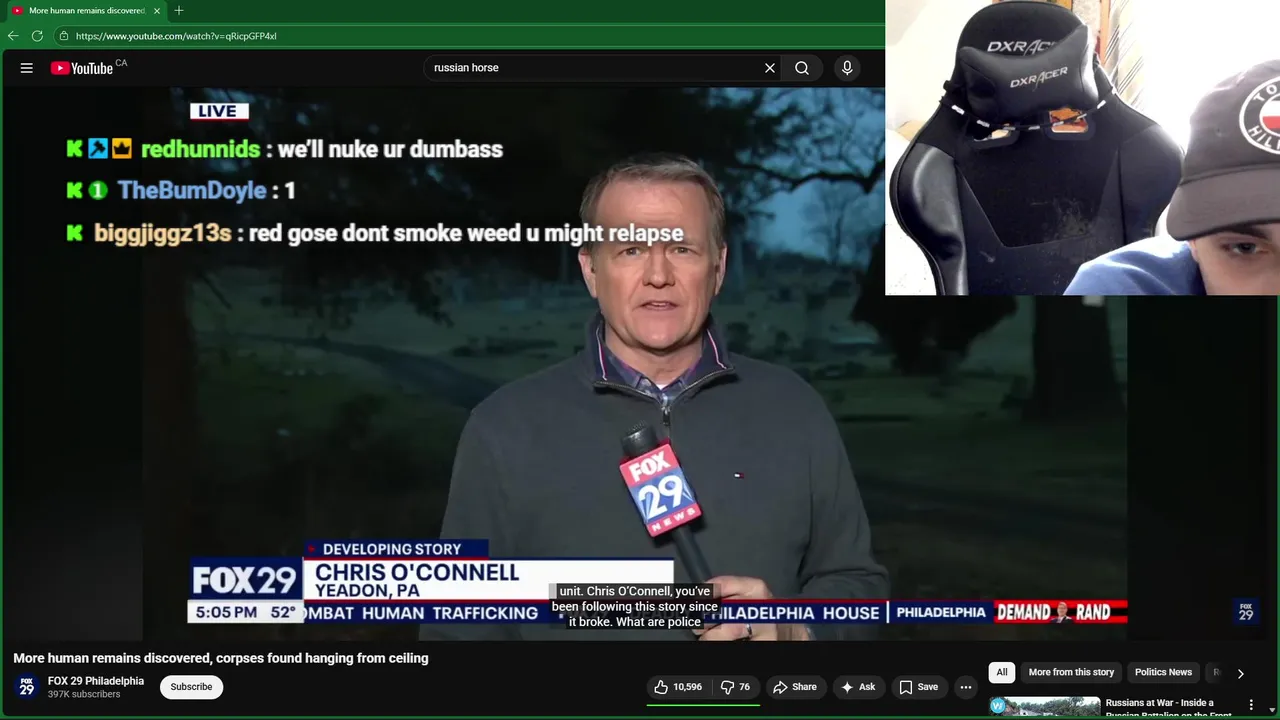The height and width of the screenshot is (720, 1280).
Task: Click username 'TheBumDoyle' in chat overlay
Action: 192,190
